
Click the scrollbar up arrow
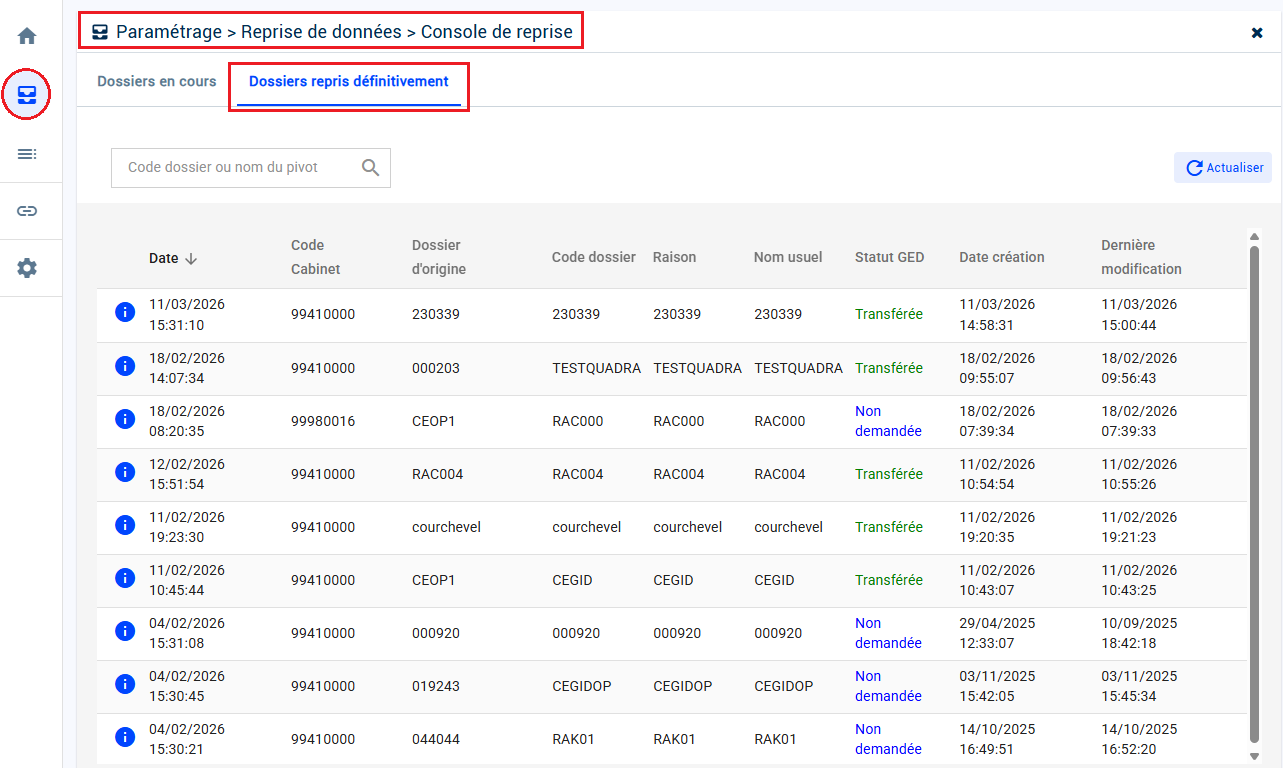tap(1254, 237)
